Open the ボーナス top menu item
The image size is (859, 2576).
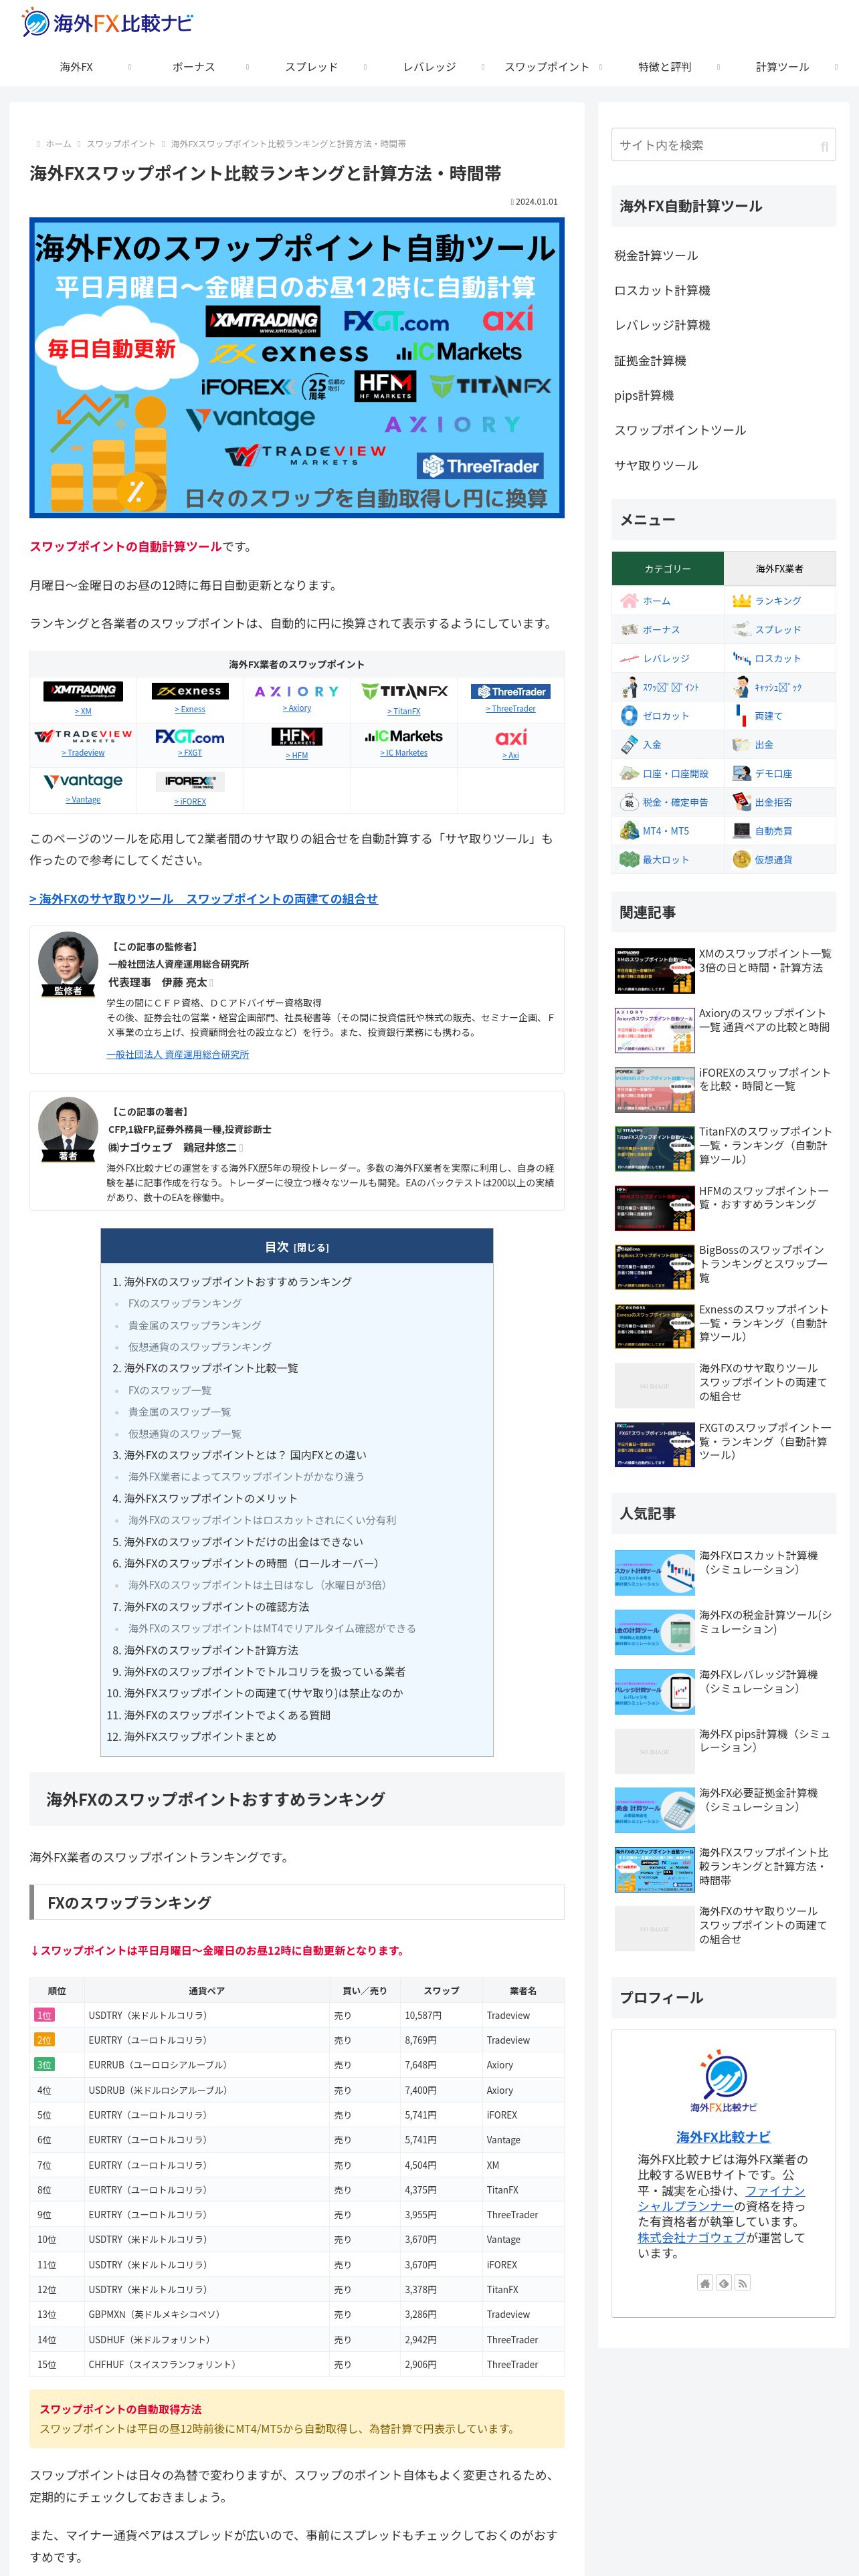[x=194, y=67]
